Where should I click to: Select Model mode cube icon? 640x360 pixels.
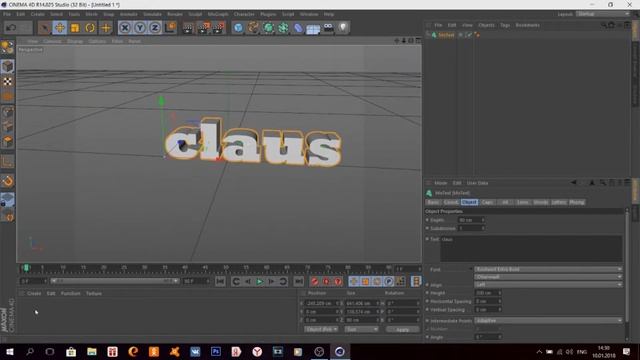pyautogui.click(x=7, y=66)
